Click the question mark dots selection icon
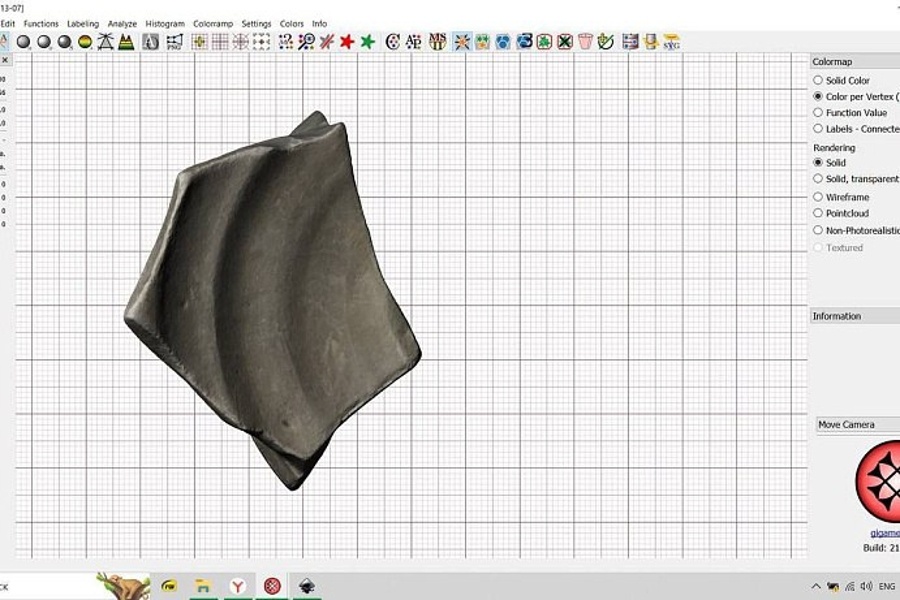The width and height of the screenshot is (900, 600). [x=285, y=42]
